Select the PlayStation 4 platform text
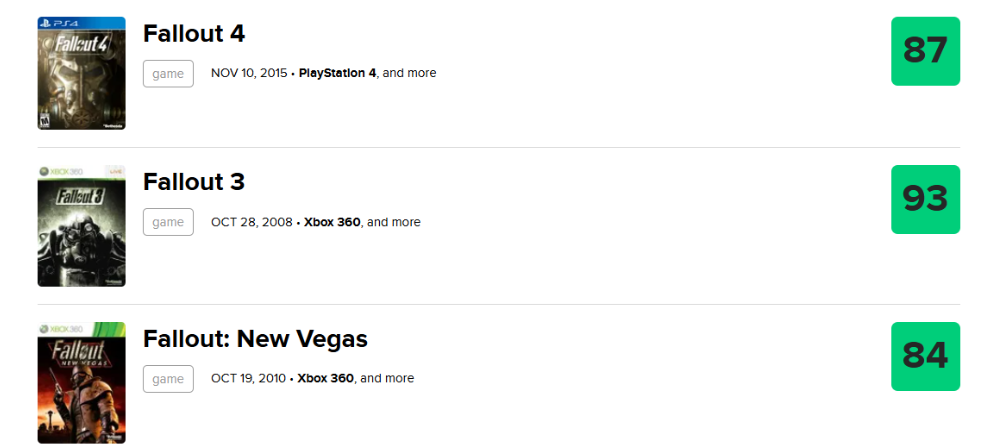 (x=337, y=73)
